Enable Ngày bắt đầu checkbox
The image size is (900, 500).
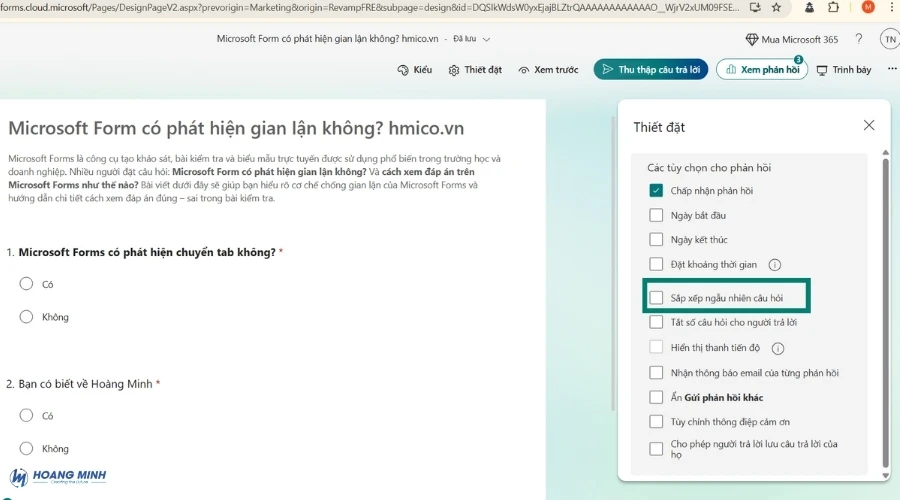[x=656, y=215]
